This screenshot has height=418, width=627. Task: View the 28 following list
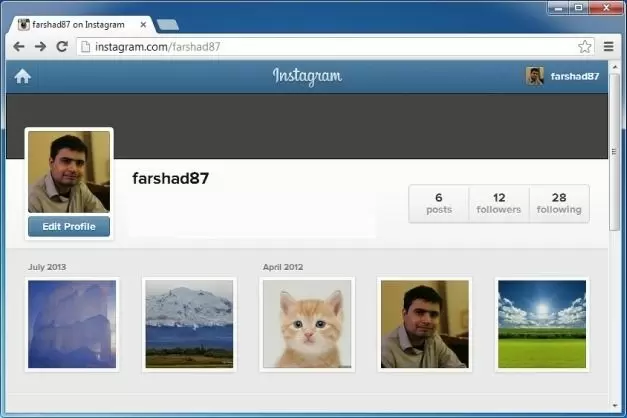(x=558, y=203)
